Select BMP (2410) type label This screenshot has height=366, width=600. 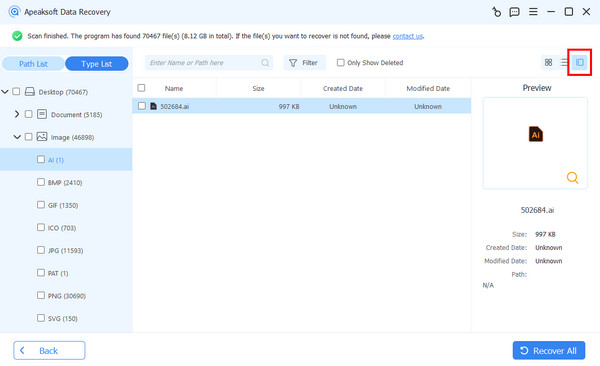tap(65, 183)
